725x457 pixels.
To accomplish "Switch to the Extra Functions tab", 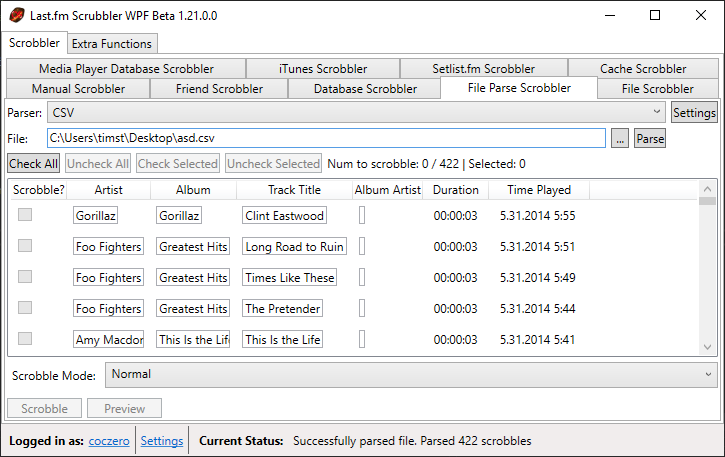I will click(x=112, y=44).
